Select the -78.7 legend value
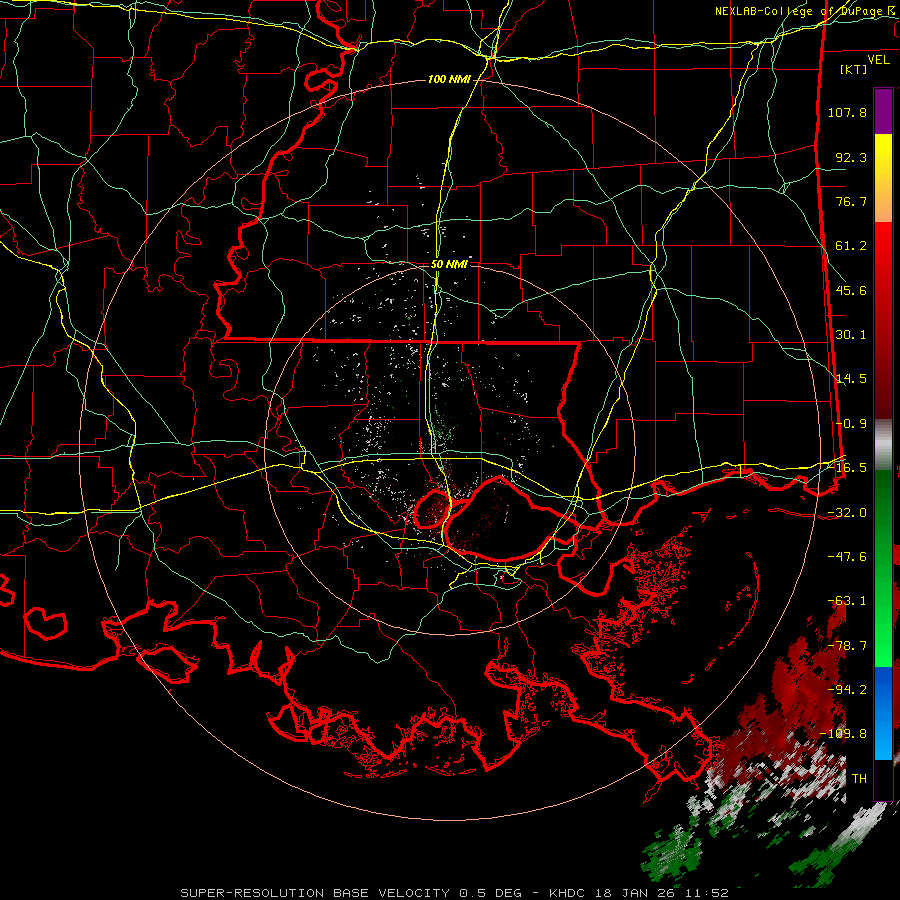Screen dimensions: 900x900 pyautogui.click(x=847, y=646)
